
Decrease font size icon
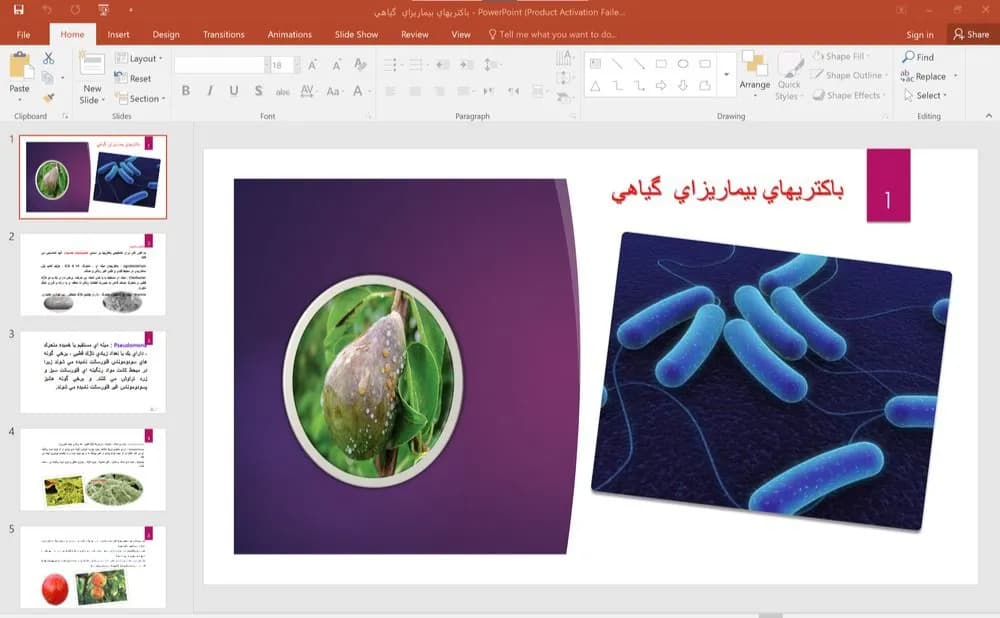click(x=336, y=64)
